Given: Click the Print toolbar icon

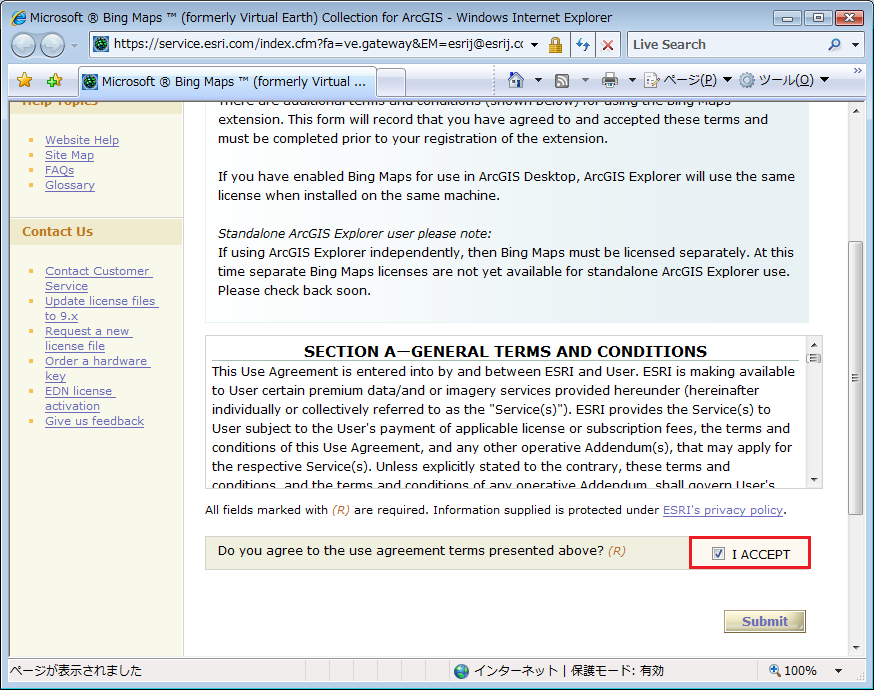Looking at the screenshot, I should pyautogui.click(x=609, y=80).
